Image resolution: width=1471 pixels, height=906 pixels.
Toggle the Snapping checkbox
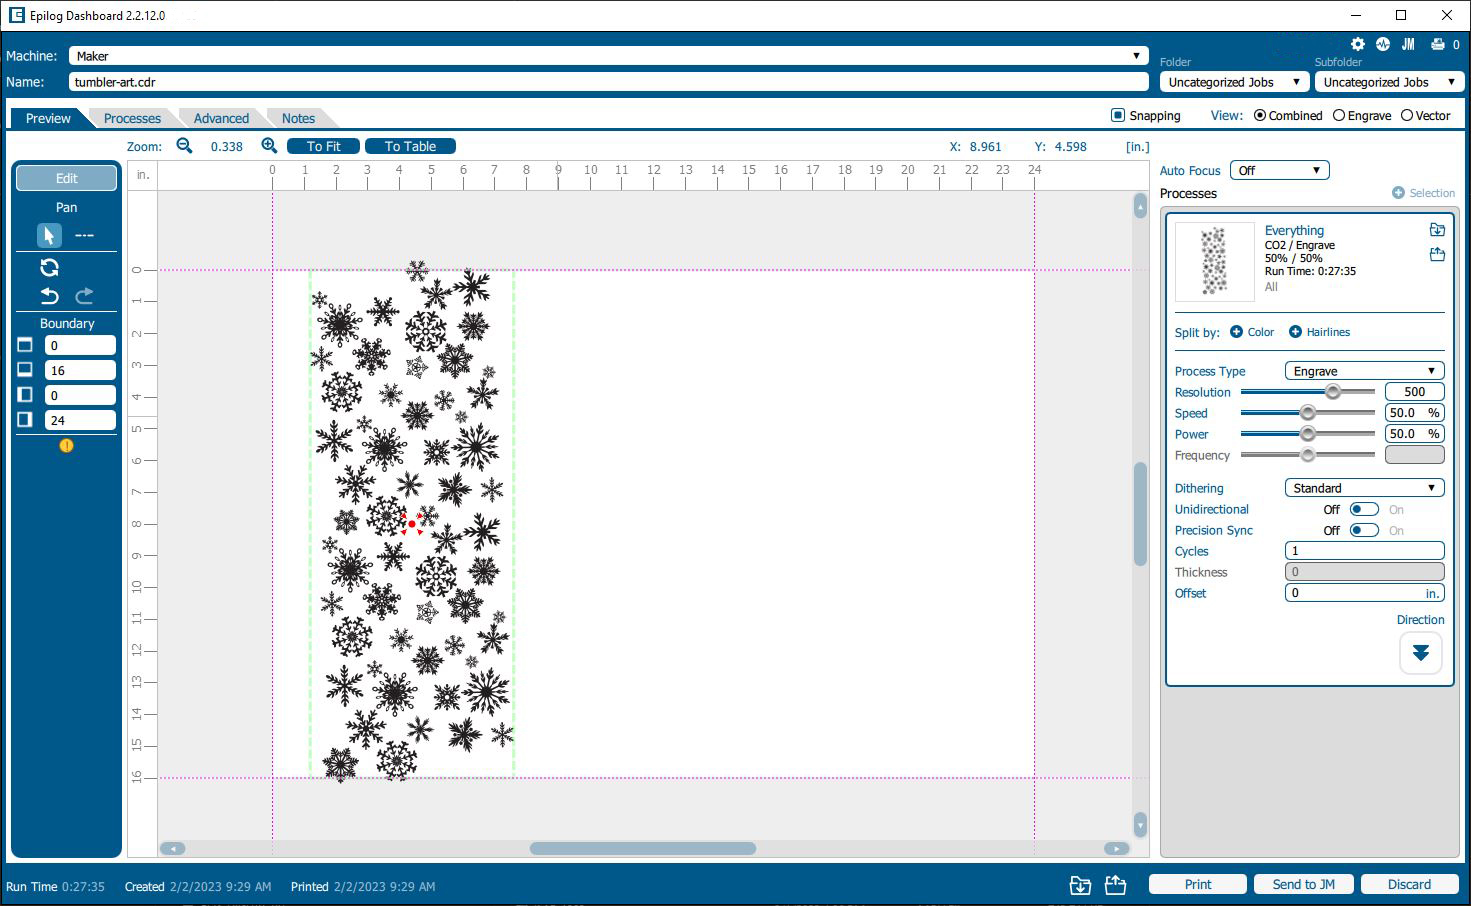1118,115
